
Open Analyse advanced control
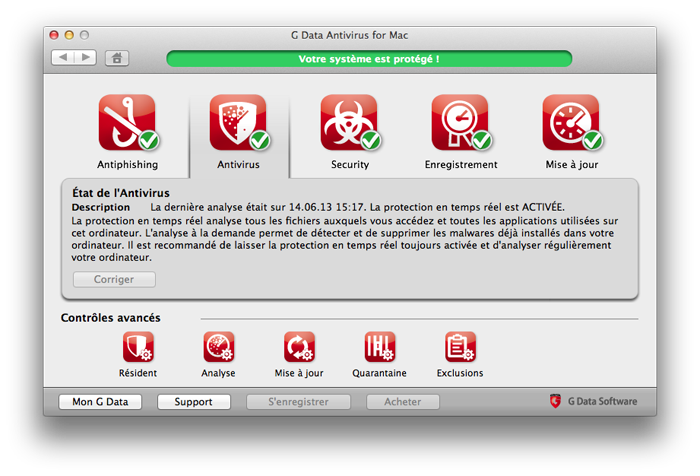tap(218, 347)
